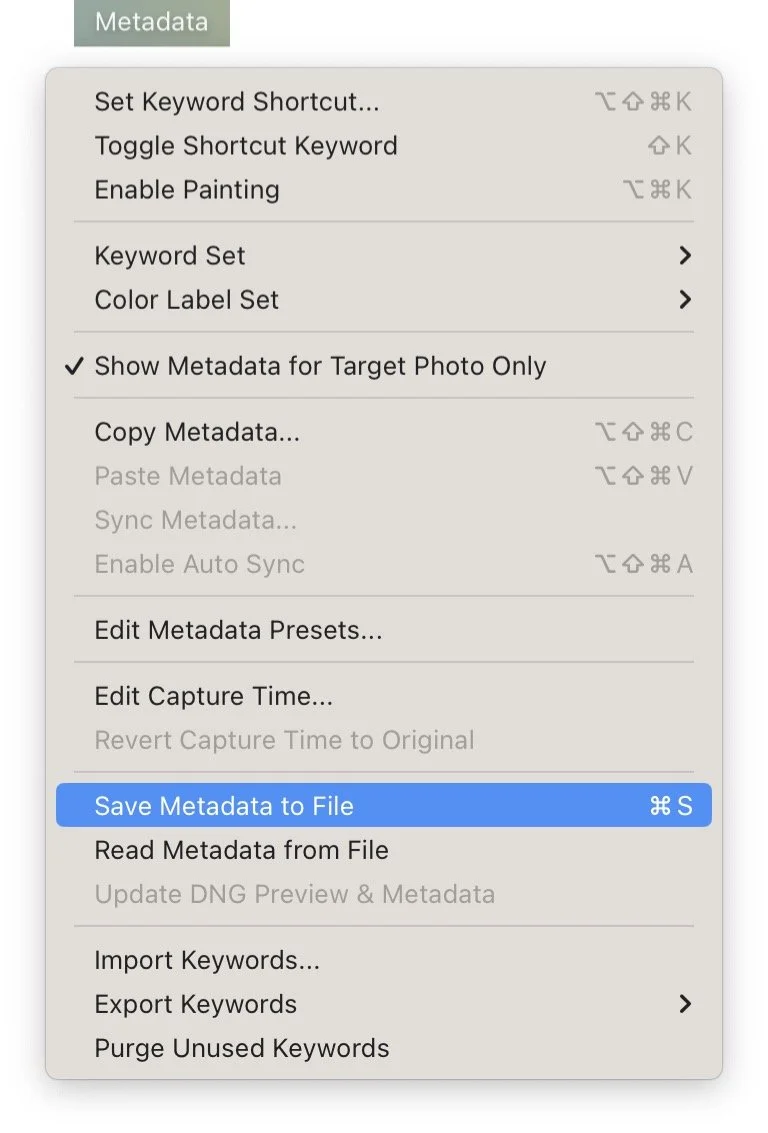Click the Keyword Set menu label
This screenshot has width=768, height=1133.
click(170, 256)
